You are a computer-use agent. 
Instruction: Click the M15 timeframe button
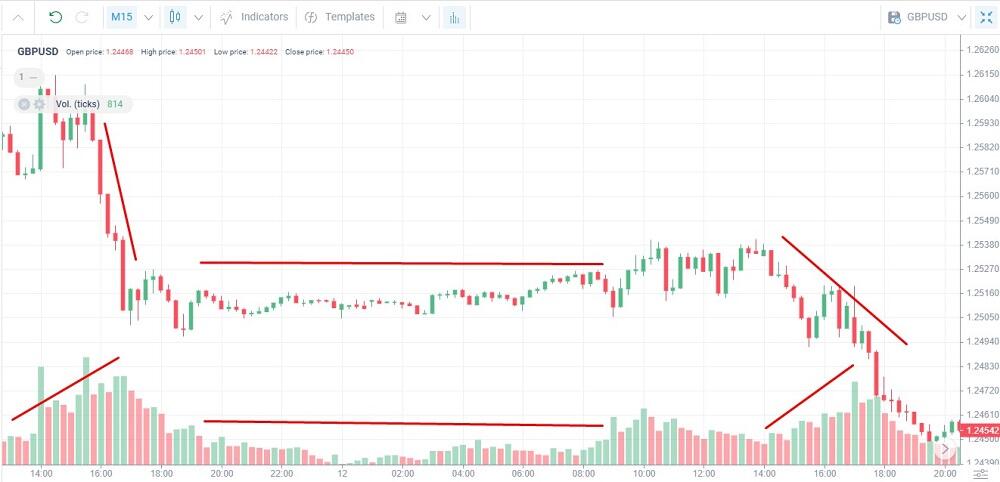point(121,17)
